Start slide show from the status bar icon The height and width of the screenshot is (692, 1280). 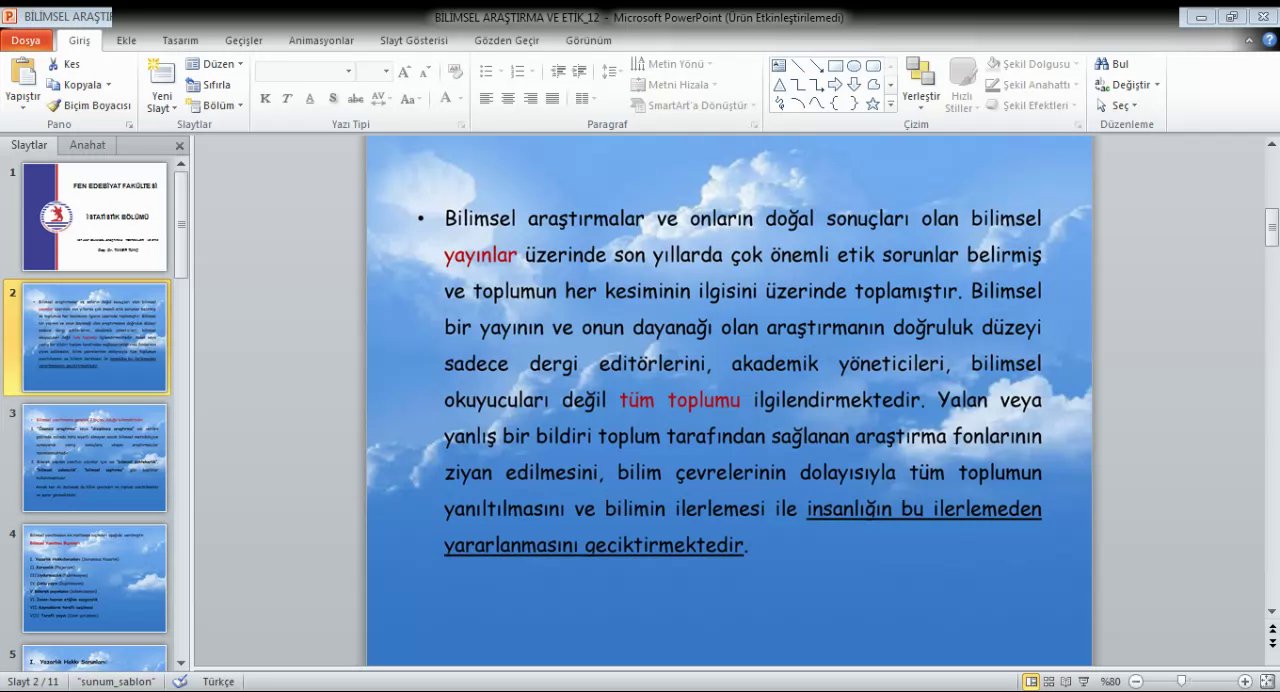tap(1084, 681)
